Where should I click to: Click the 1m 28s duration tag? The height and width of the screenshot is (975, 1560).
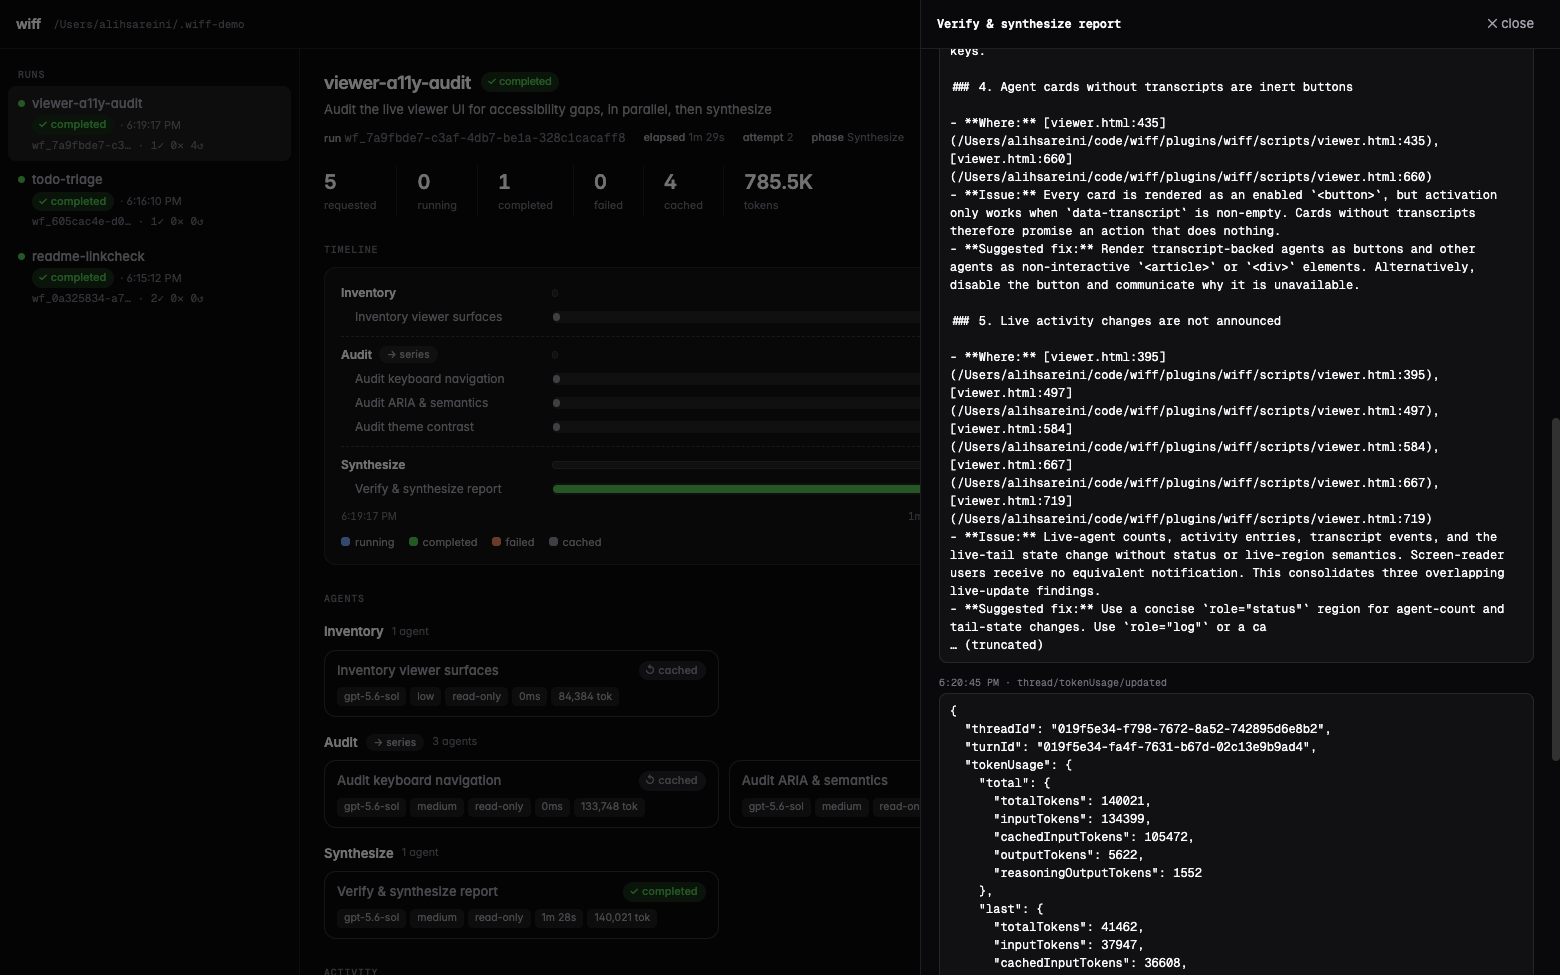pos(558,917)
